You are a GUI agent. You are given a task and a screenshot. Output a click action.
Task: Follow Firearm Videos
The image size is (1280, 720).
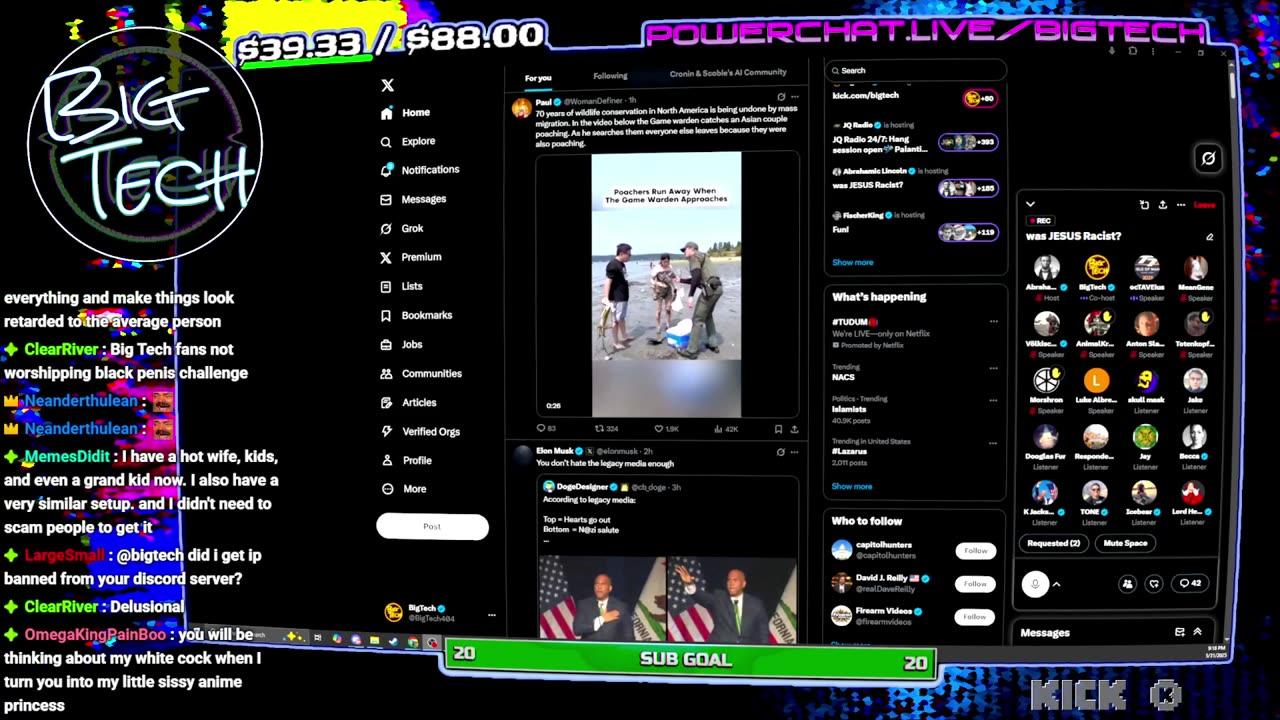click(975, 616)
